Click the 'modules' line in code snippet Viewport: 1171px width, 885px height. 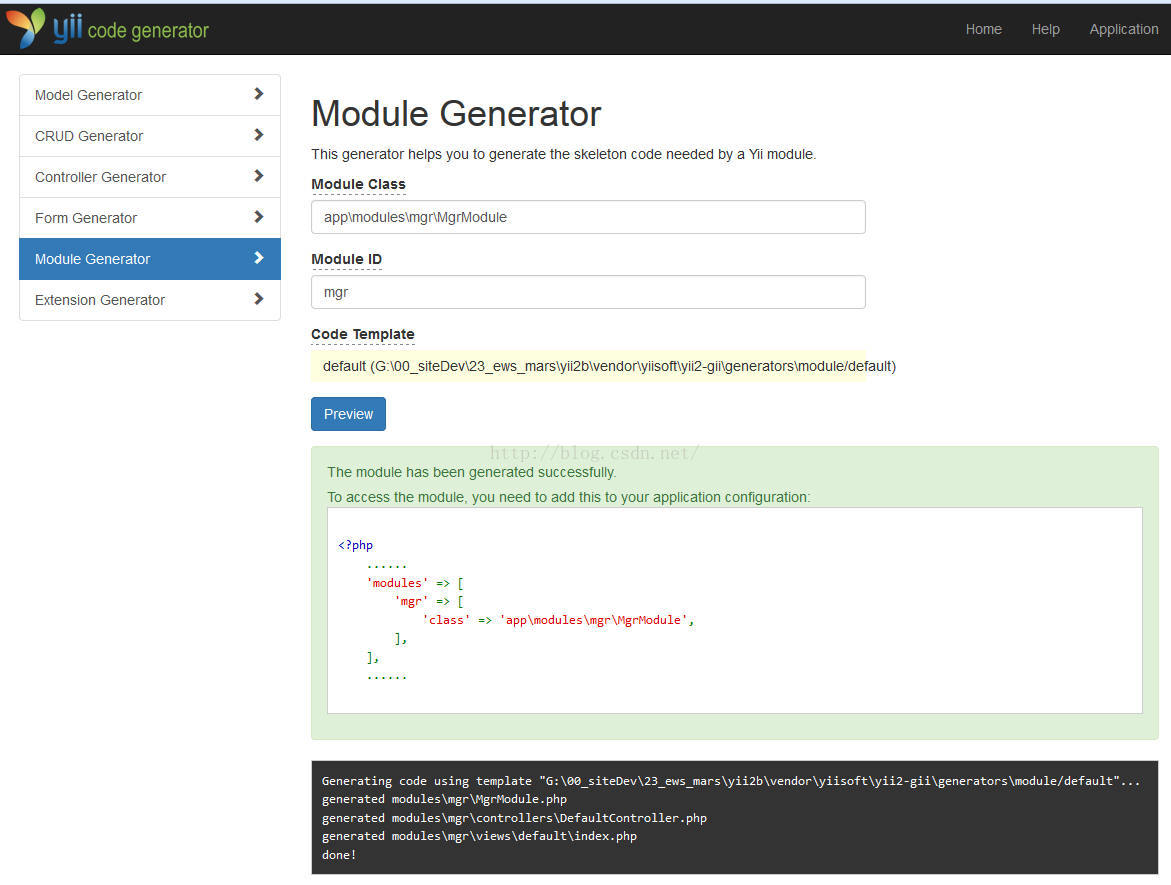[x=414, y=583]
